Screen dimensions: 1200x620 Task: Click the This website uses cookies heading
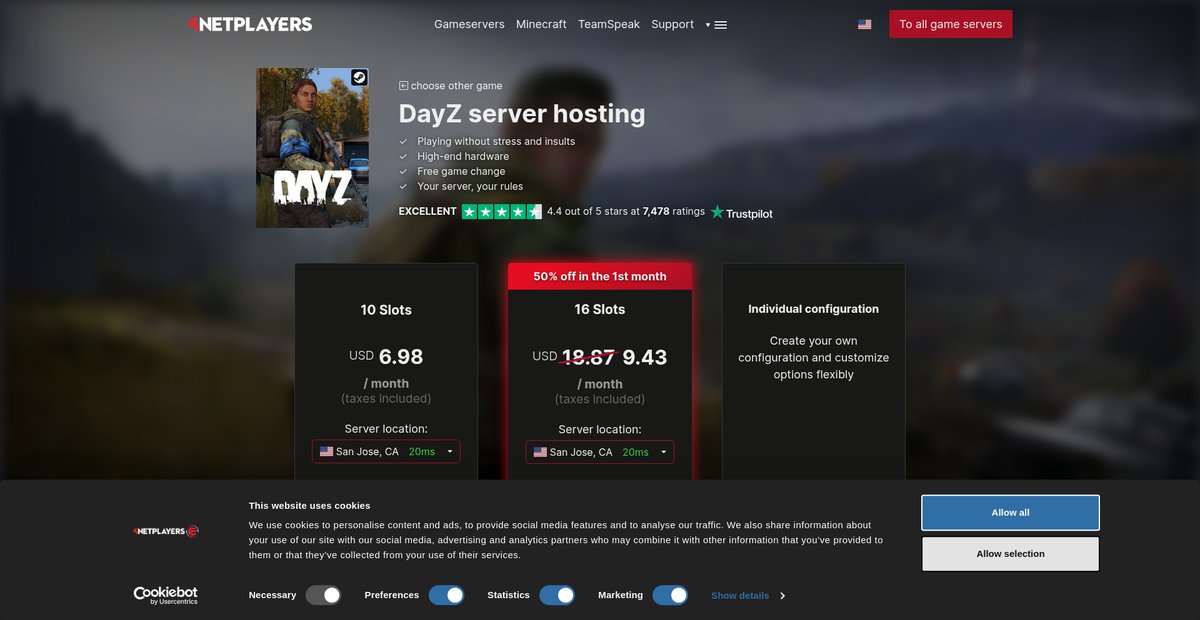tap(309, 506)
